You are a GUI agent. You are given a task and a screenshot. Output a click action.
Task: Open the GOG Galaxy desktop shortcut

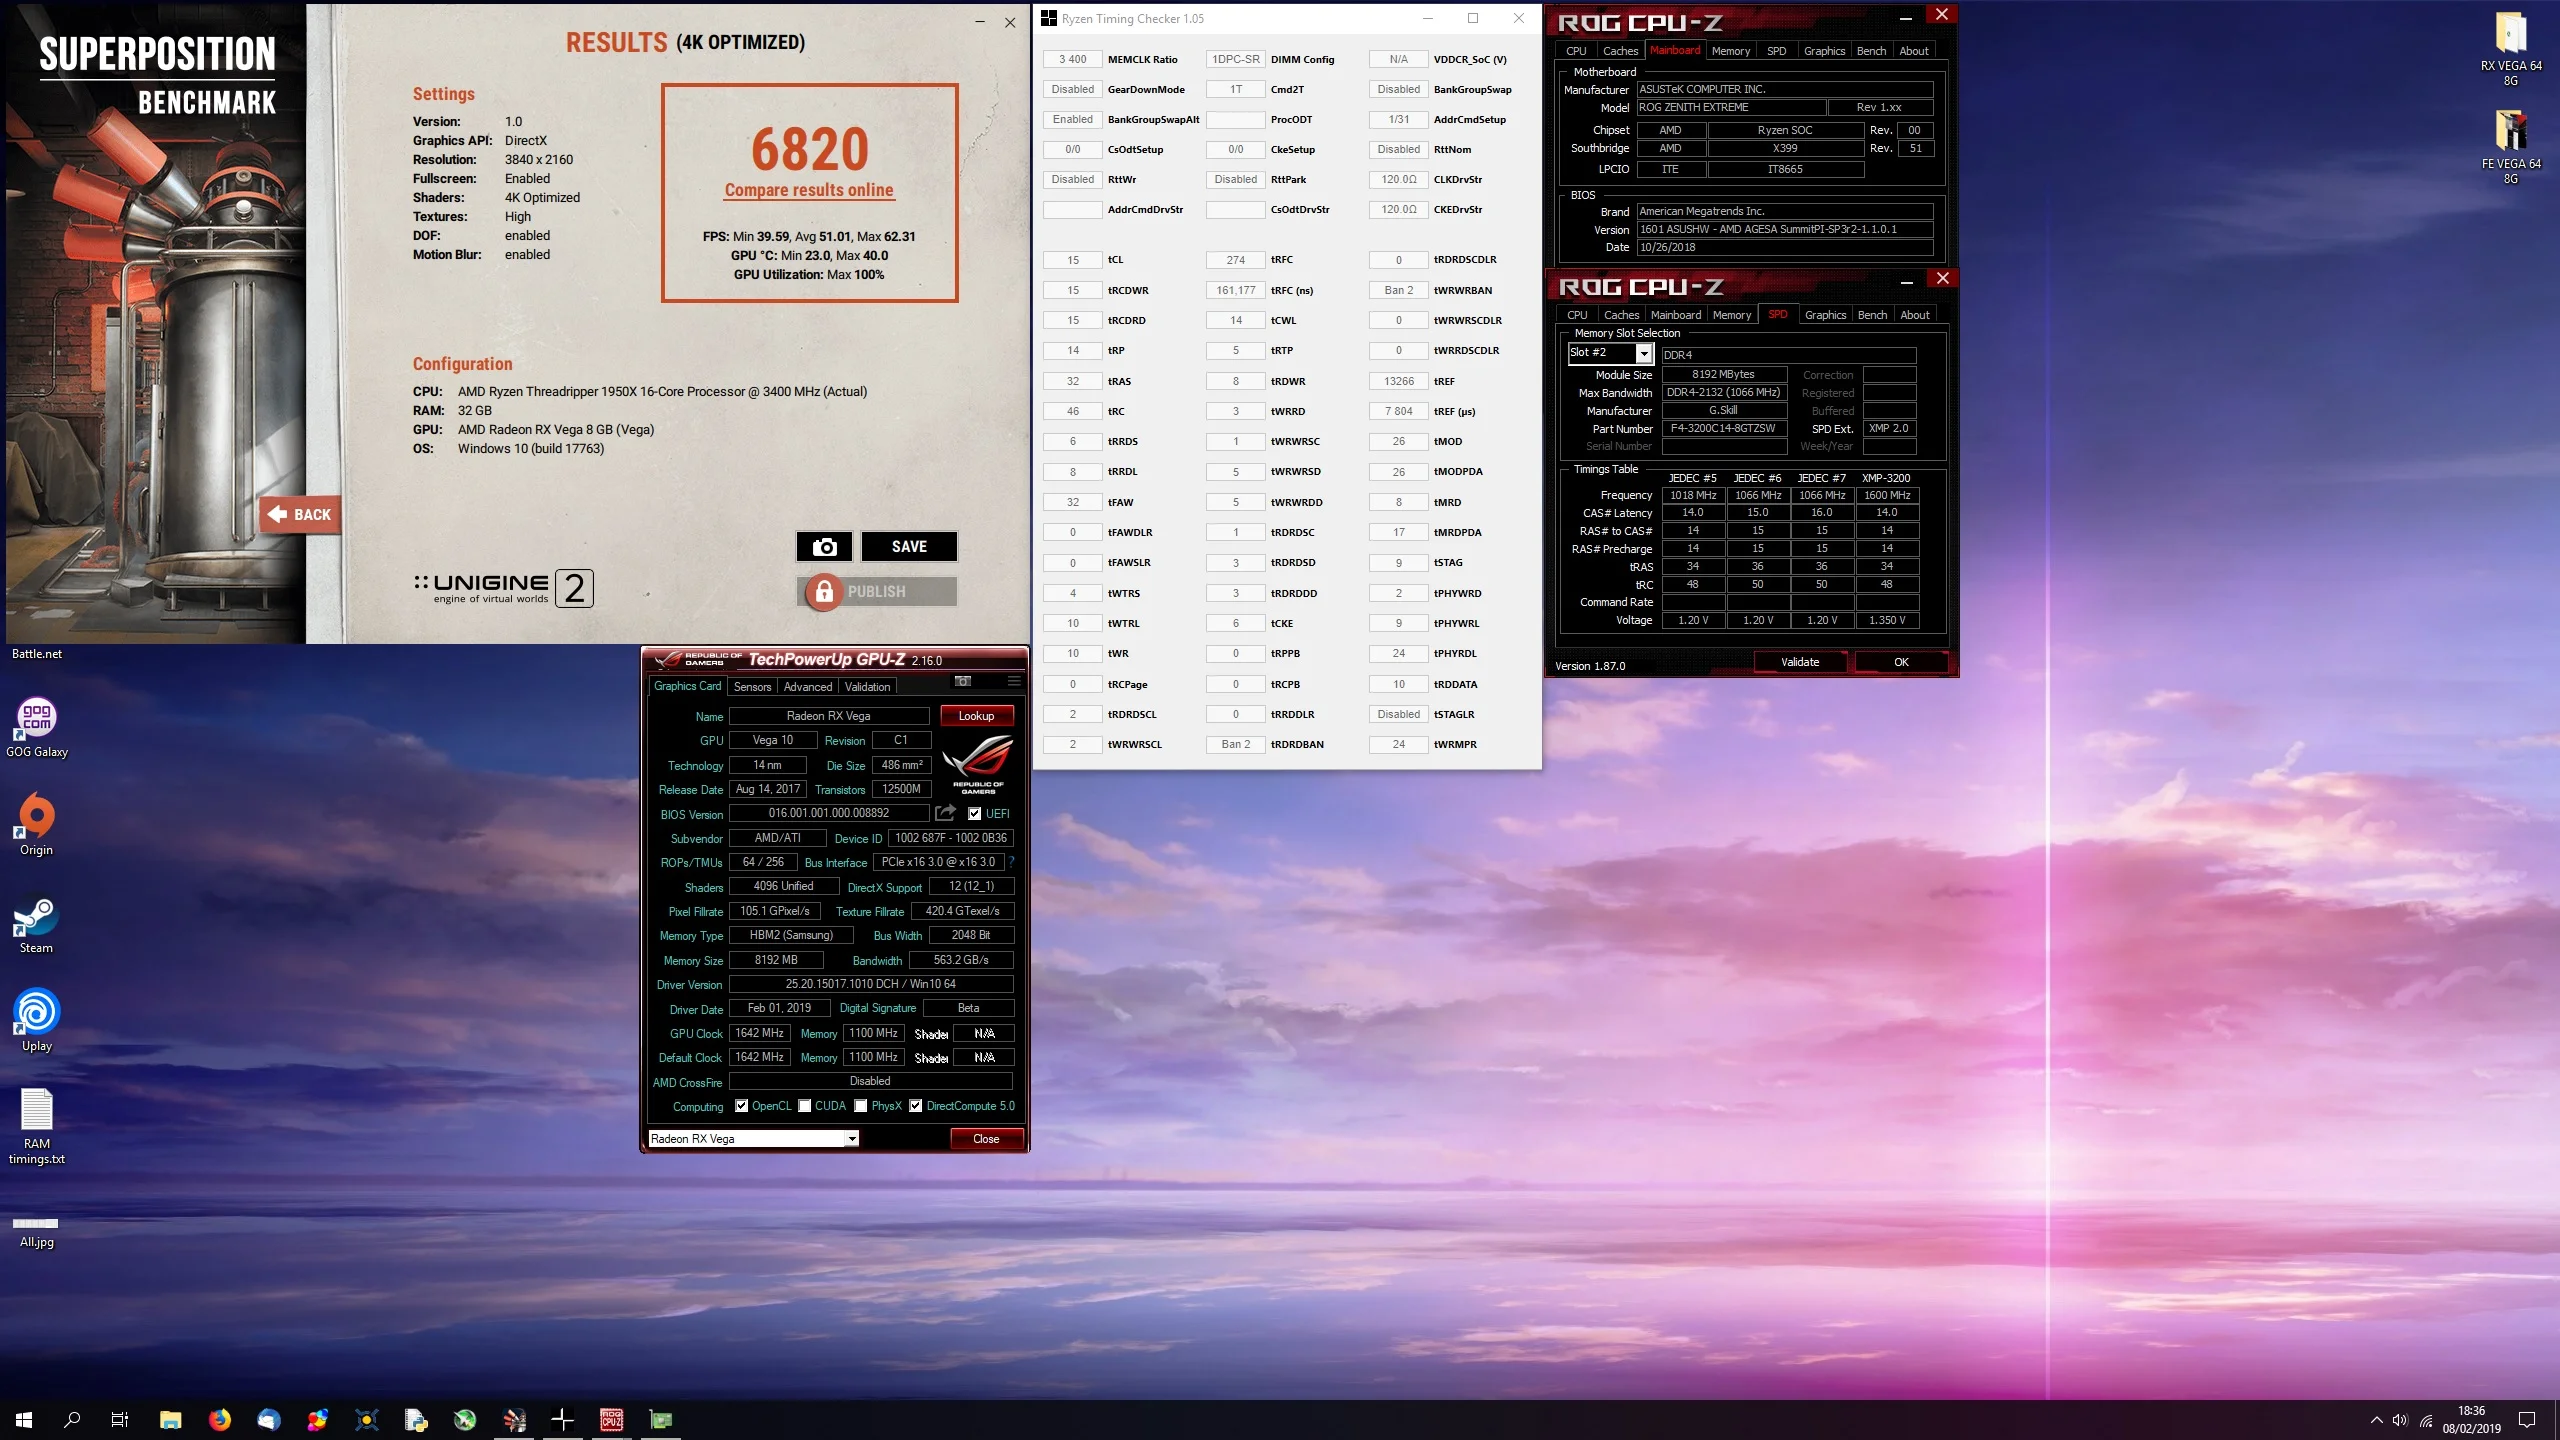tap(37, 727)
